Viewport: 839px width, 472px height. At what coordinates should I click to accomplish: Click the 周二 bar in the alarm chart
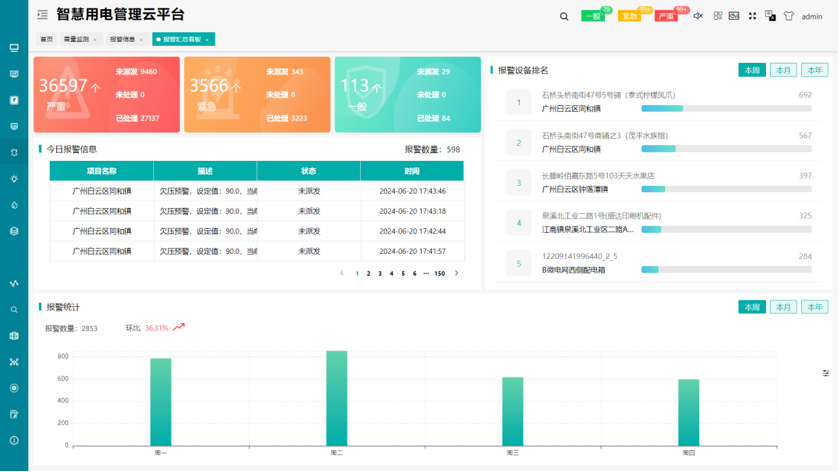coord(337,398)
